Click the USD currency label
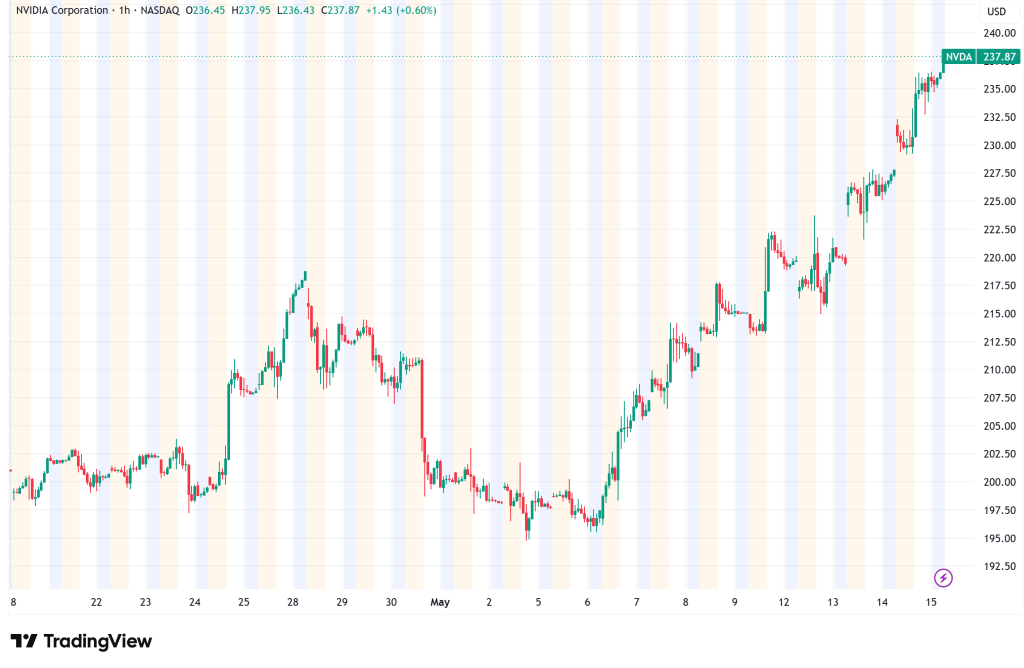 (x=997, y=11)
